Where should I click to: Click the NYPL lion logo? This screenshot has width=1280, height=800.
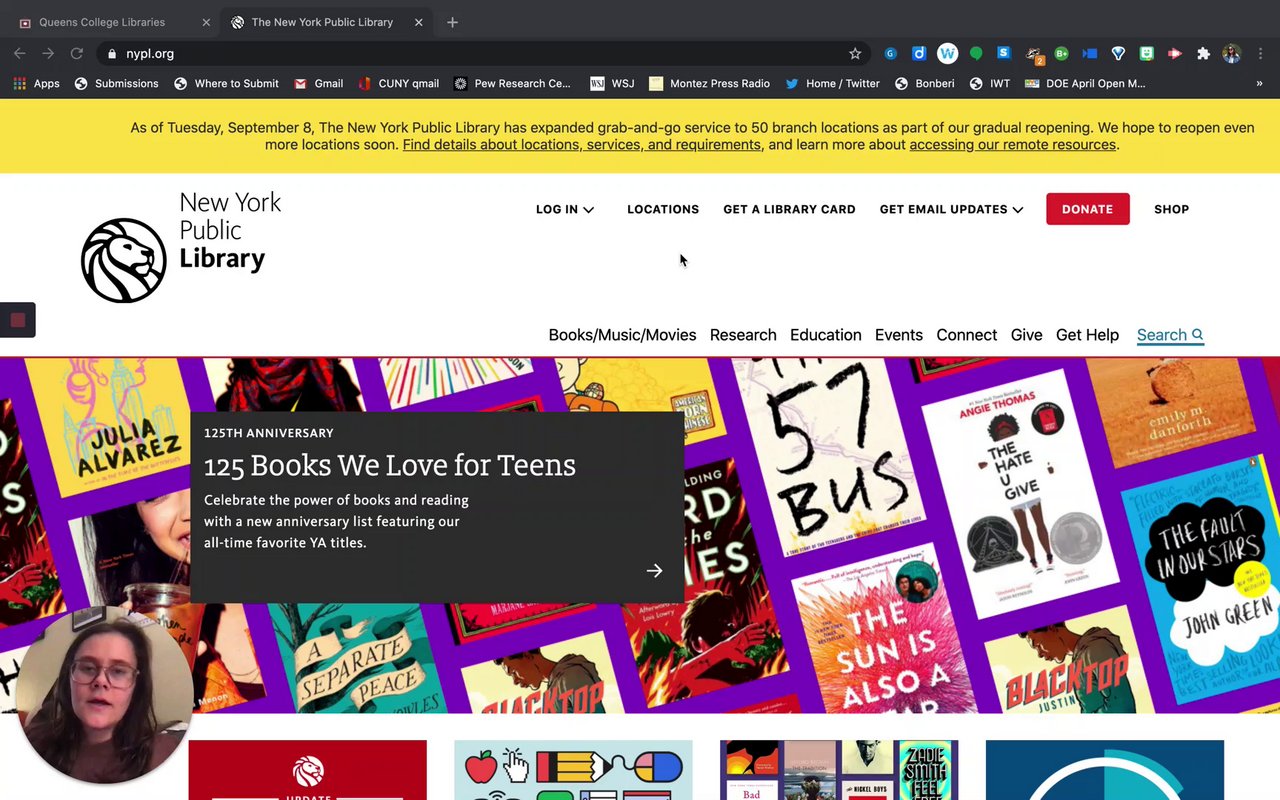tap(124, 260)
